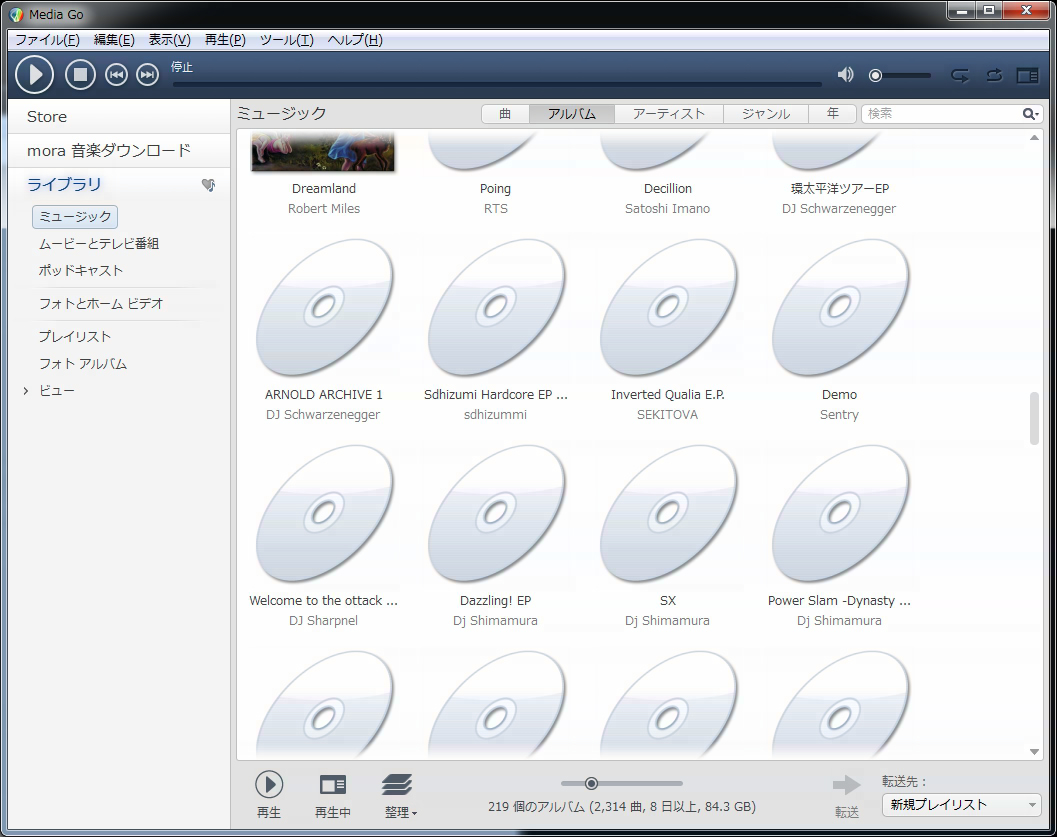Viewport: 1057px width, 837px height.
Task: Open the 新規プレイリスト destination dropdown
Action: tap(961, 805)
